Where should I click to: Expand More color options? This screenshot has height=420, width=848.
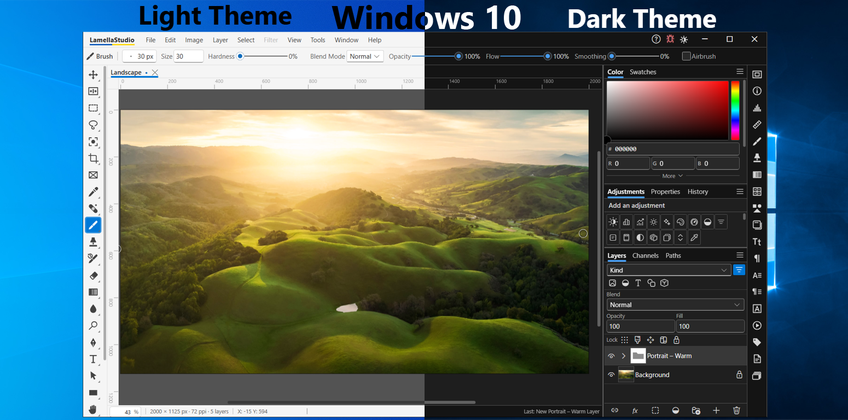[672, 176]
